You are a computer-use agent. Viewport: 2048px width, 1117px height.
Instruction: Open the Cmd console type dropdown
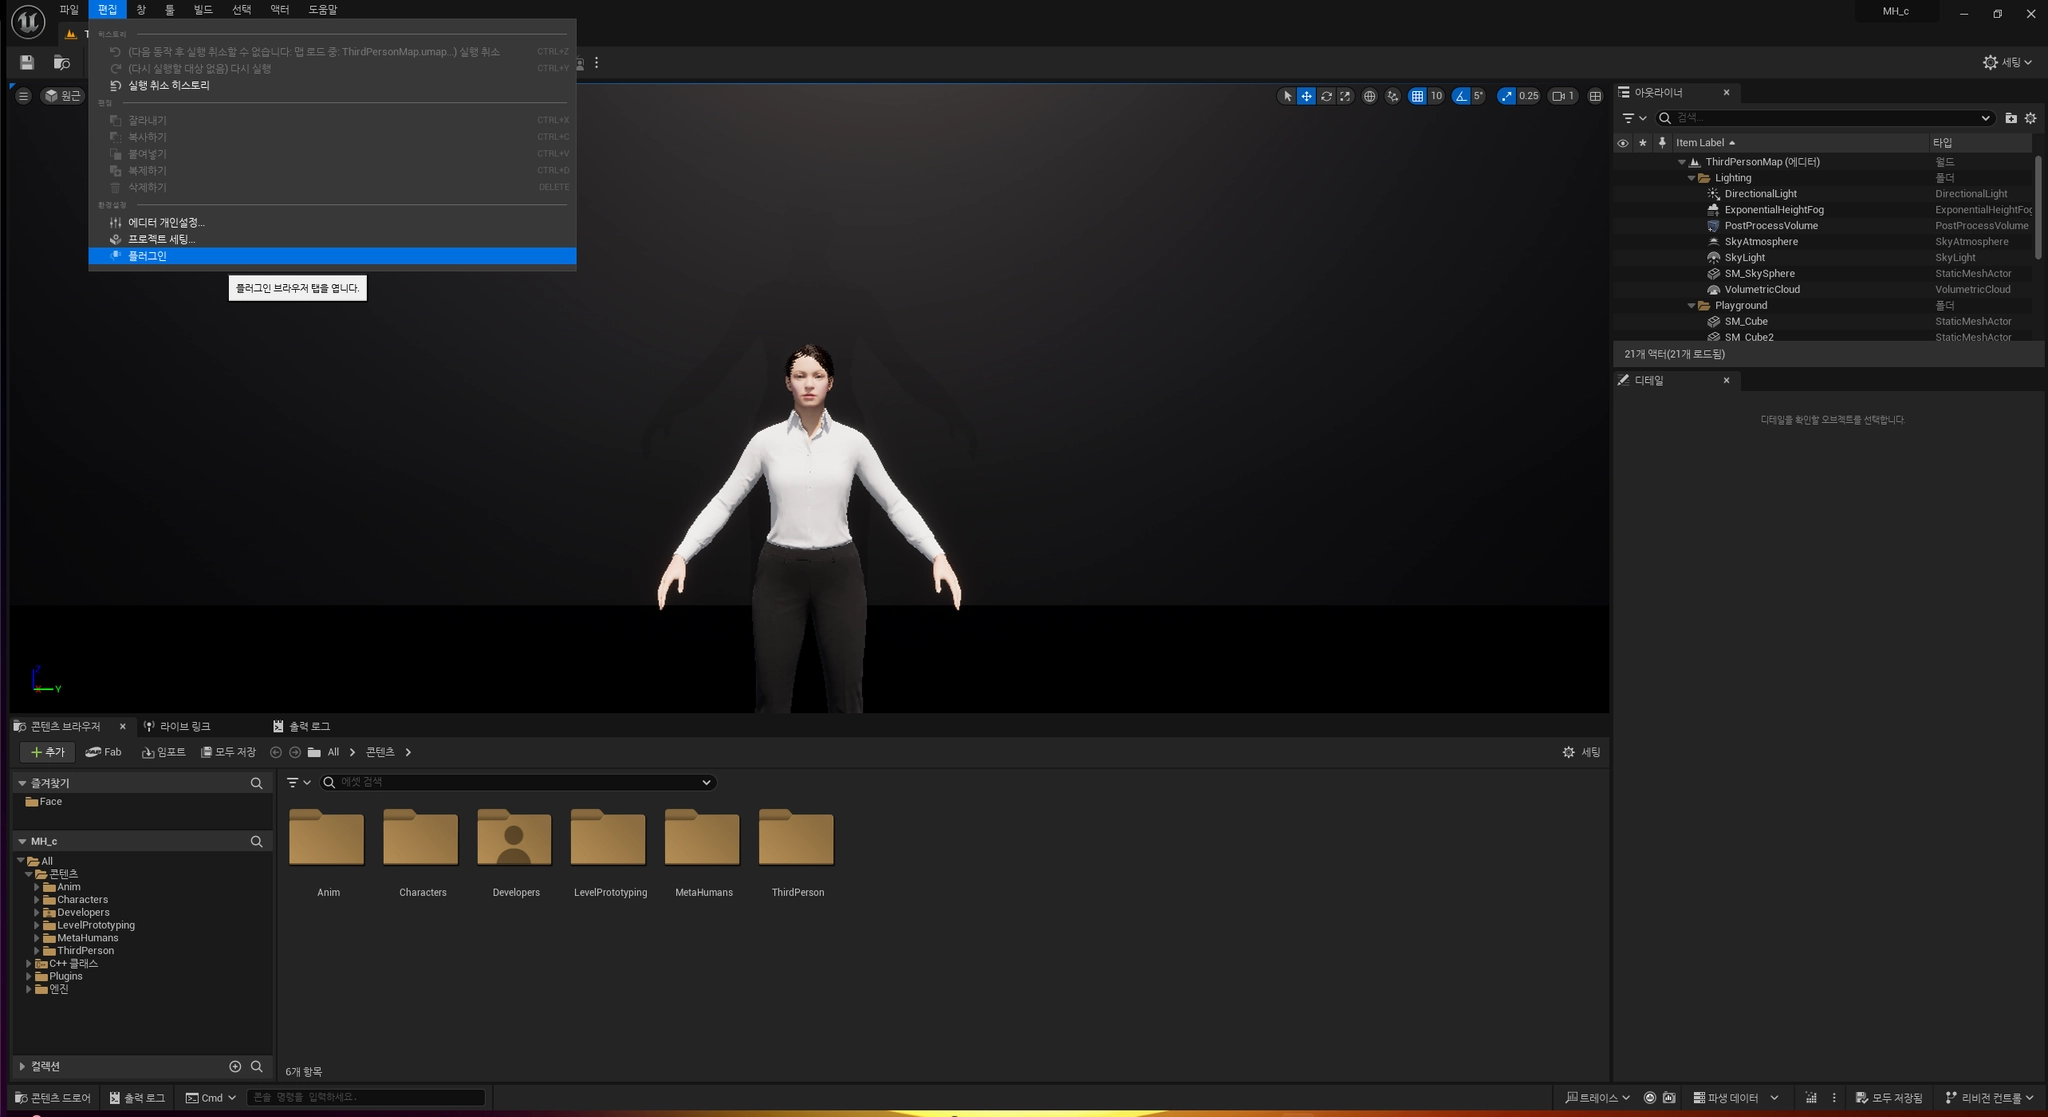(211, 1097)
